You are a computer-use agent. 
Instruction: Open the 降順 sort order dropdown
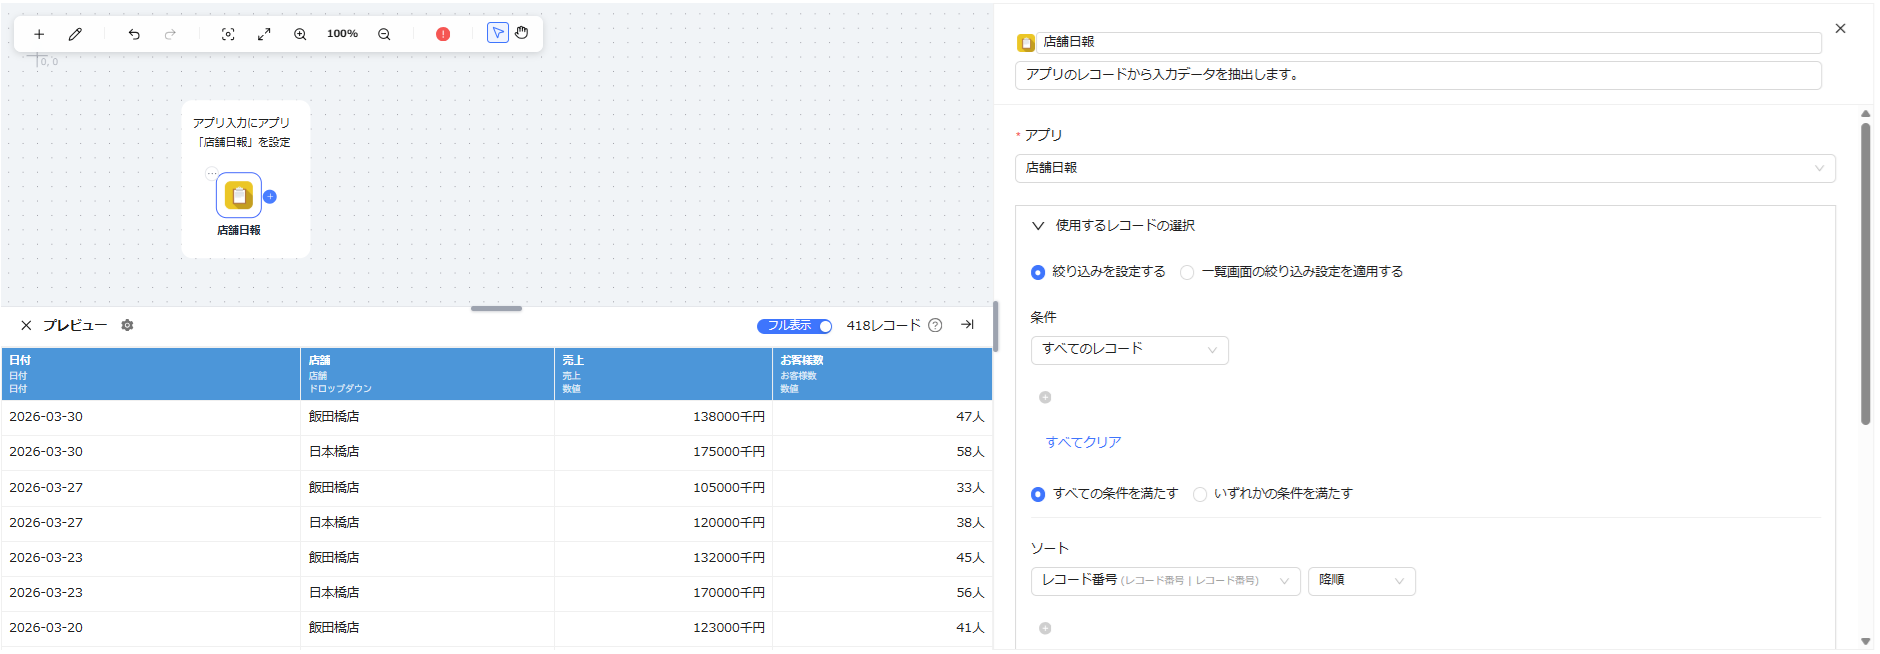coord(1361,581)
